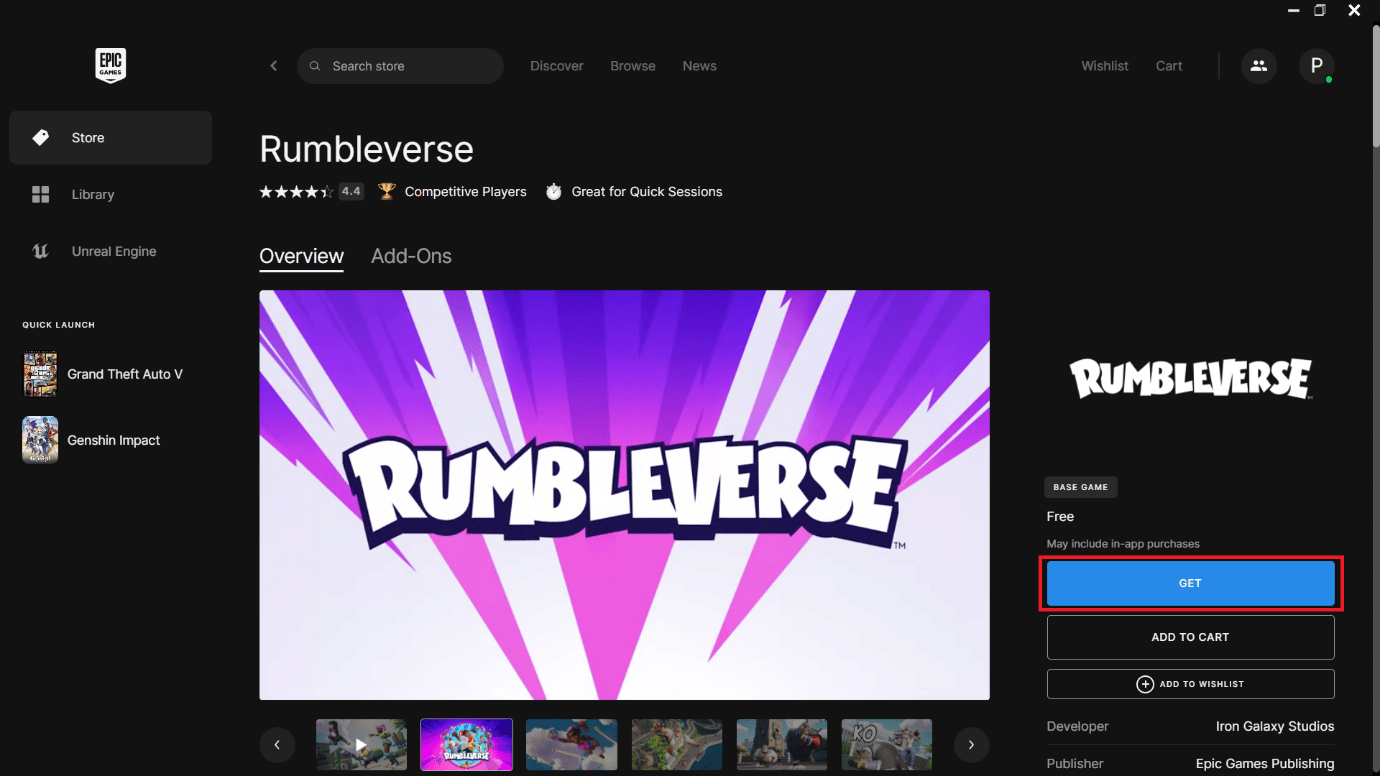Click the GET button
1380x776 pixels.
[1190, 583]
